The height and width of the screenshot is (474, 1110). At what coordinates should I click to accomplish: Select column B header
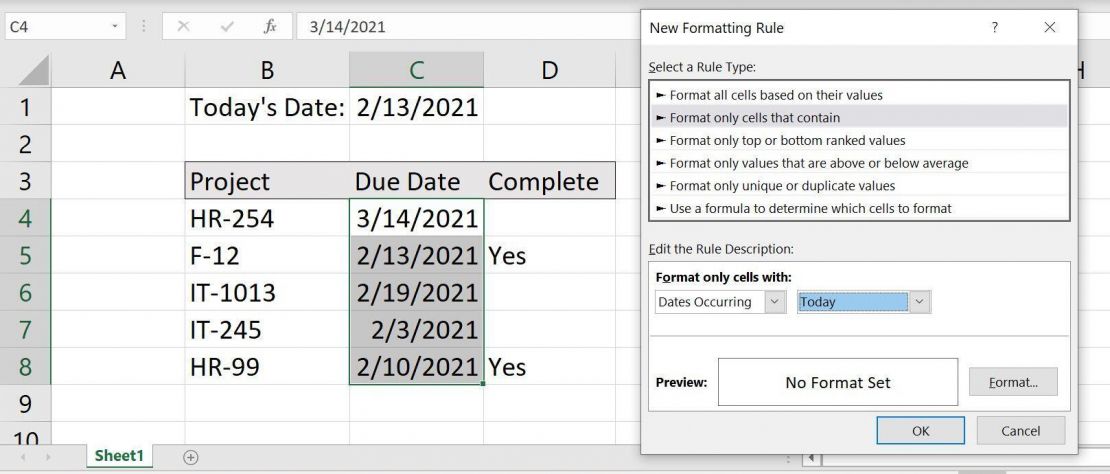click(267, 70)
